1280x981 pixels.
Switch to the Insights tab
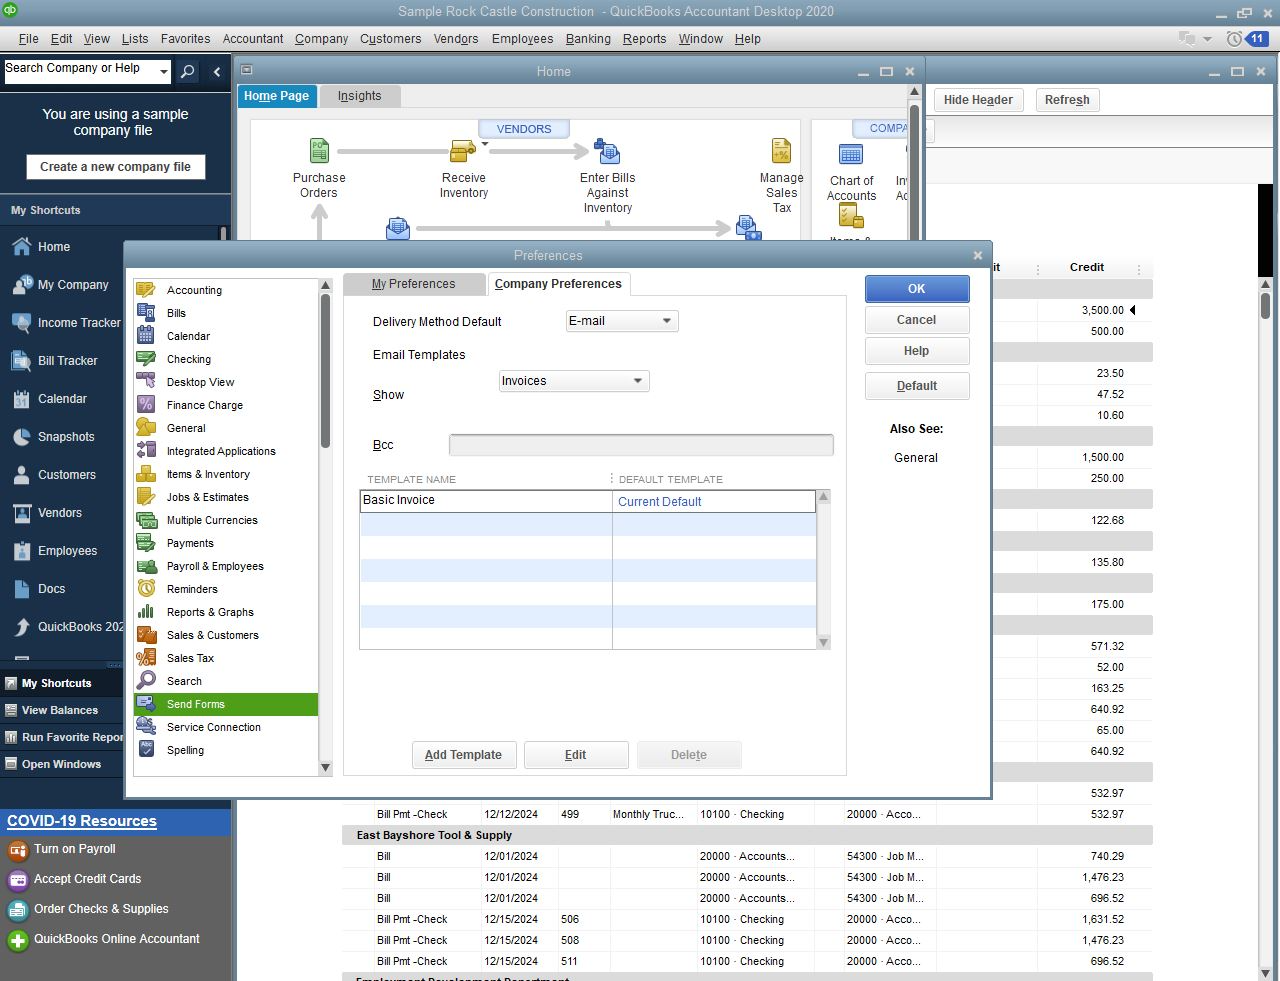[359, 96]
